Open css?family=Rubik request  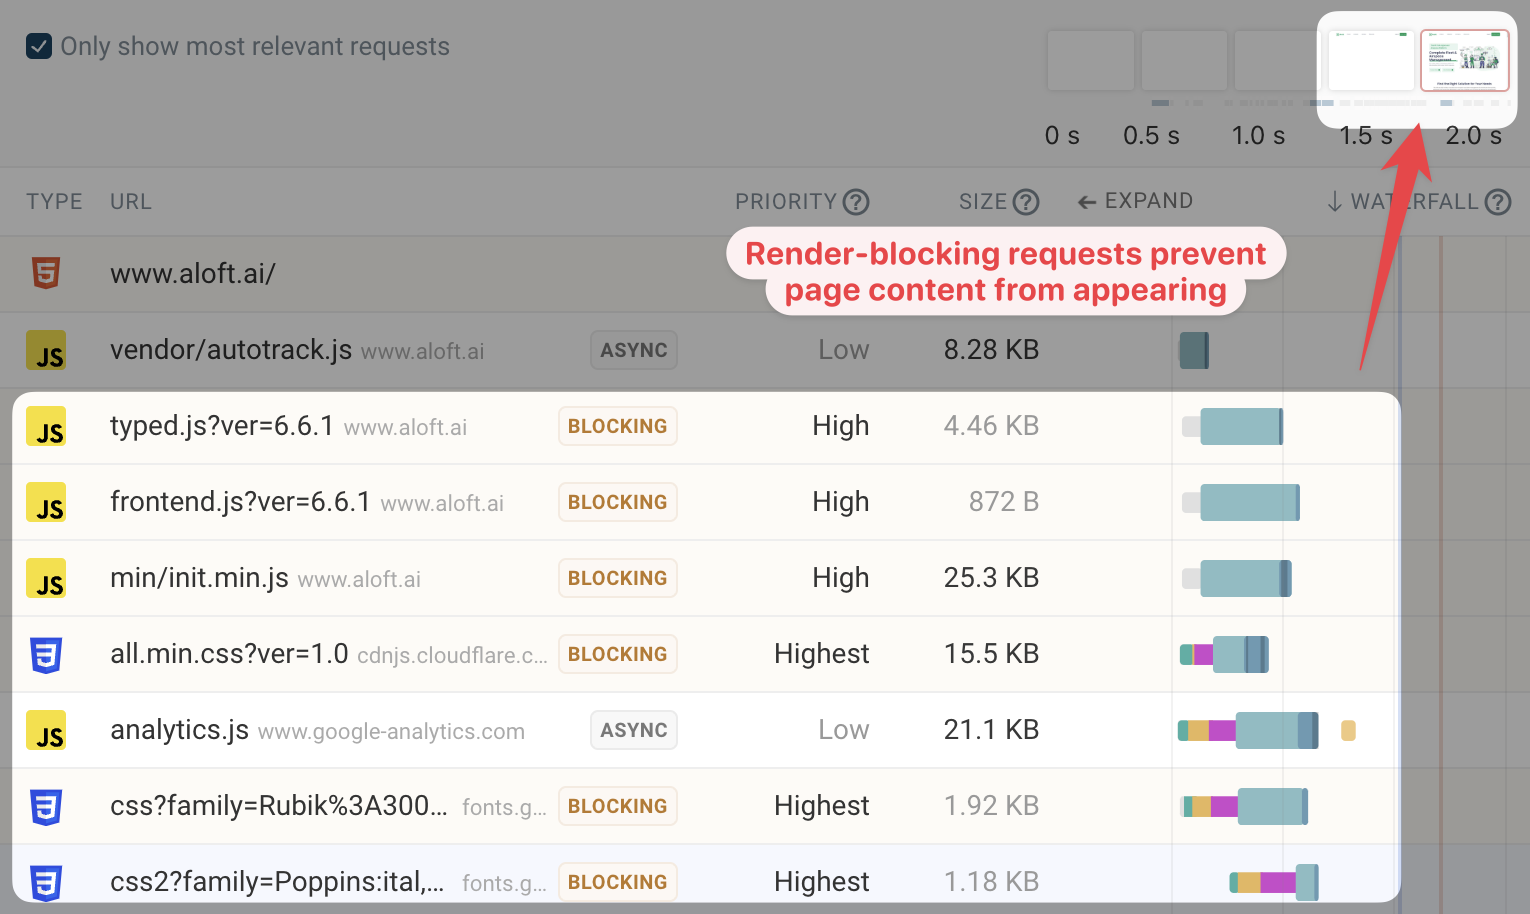coord(279,806)
